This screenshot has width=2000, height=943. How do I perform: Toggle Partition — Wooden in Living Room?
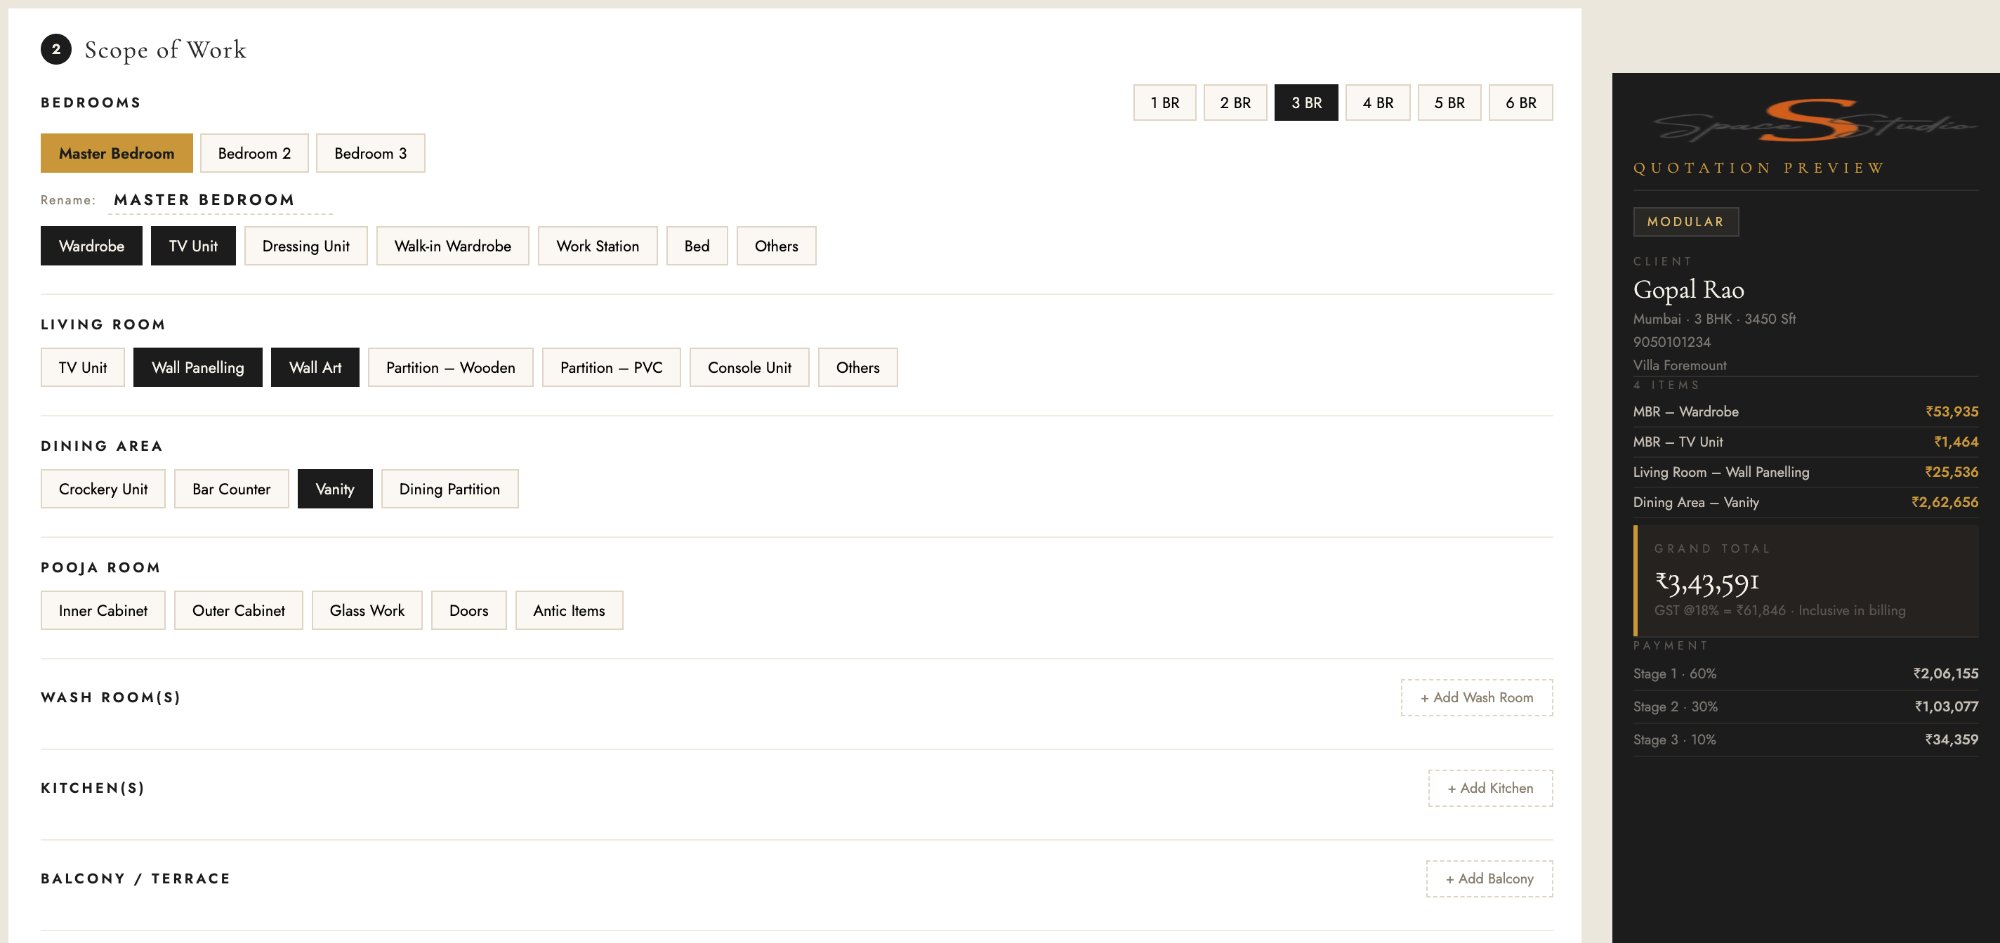[x=450, y=367]
